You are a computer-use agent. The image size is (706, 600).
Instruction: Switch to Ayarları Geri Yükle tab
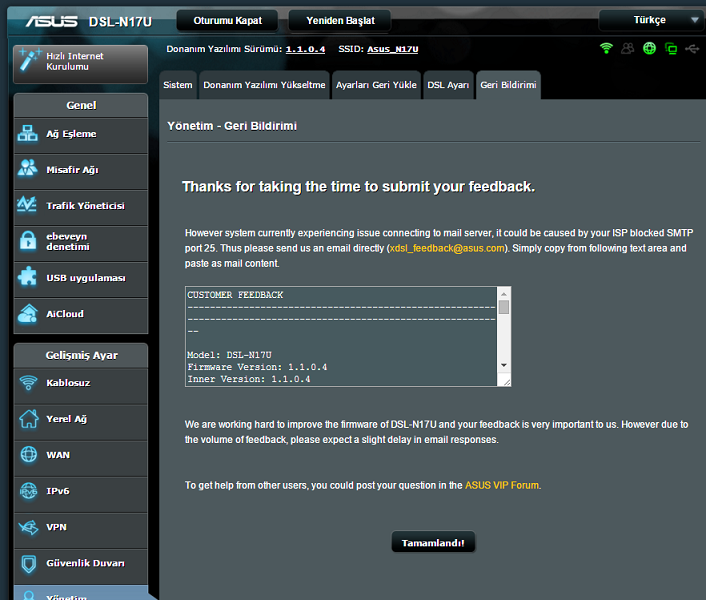pyautogui.click(x=376, y=85)
